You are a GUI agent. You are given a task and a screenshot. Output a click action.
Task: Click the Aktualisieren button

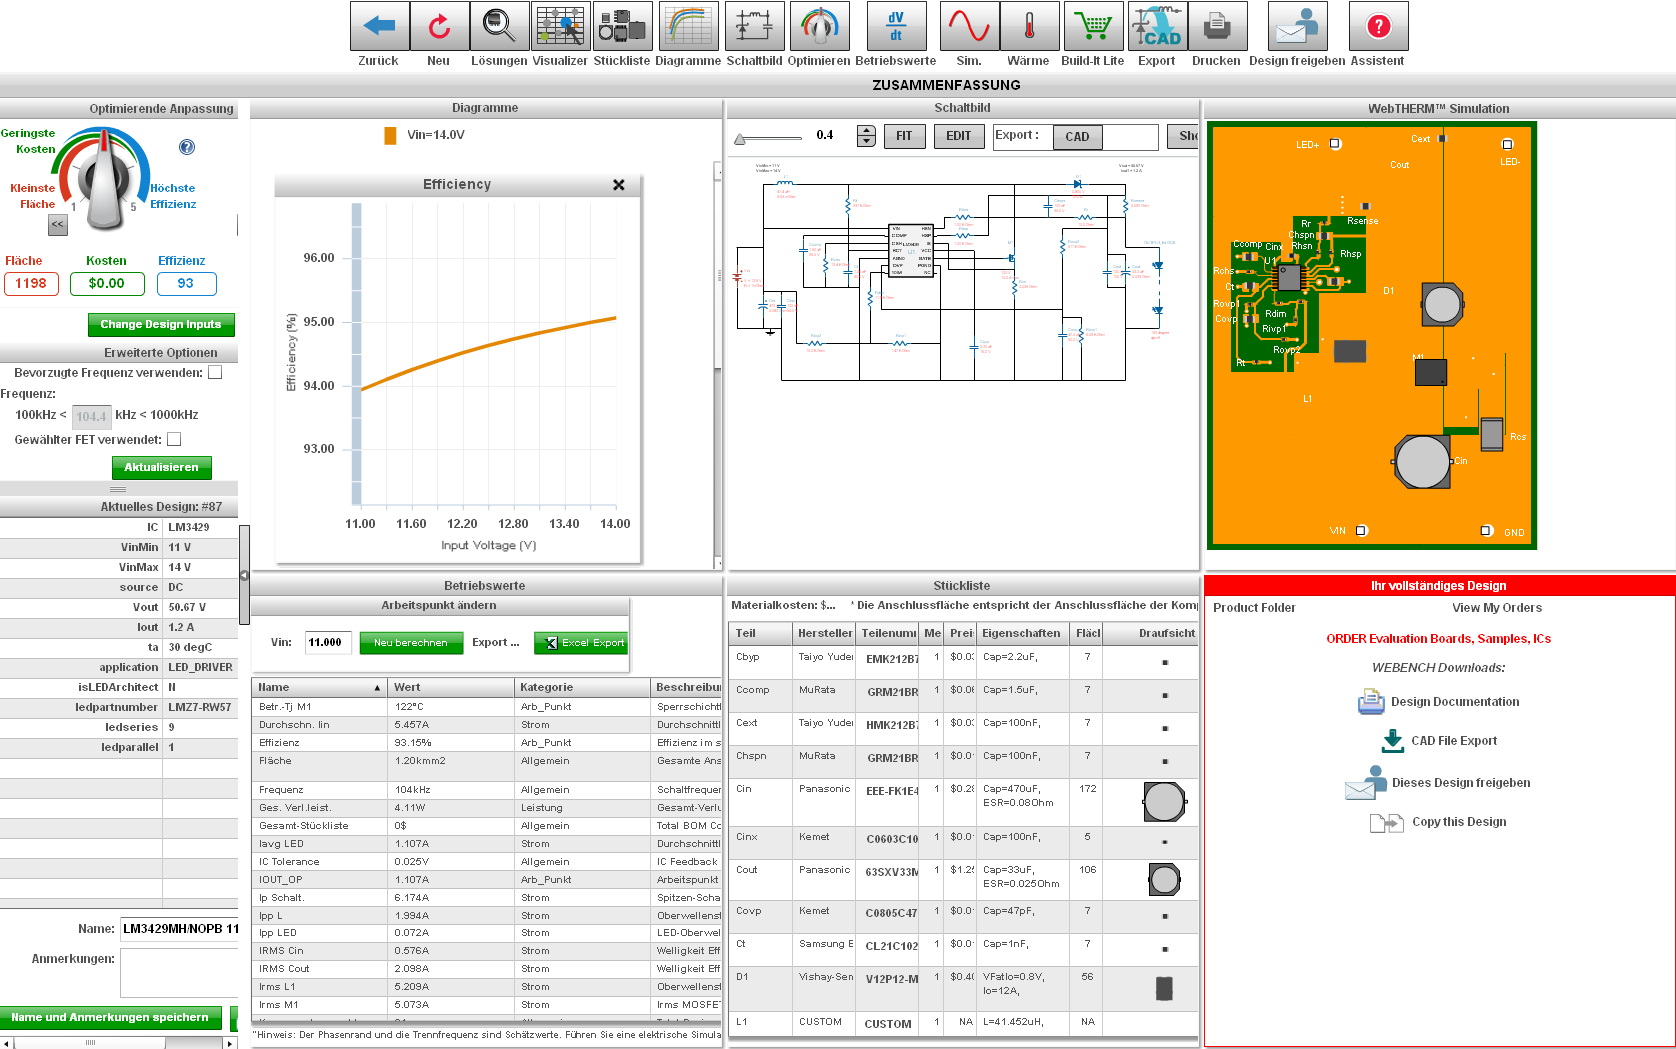161,467
